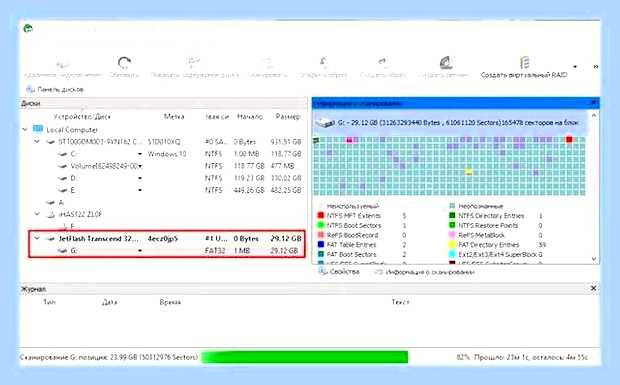Click the remote connection toolbar icon
620x385 pixels.
[x=62, y=63]
